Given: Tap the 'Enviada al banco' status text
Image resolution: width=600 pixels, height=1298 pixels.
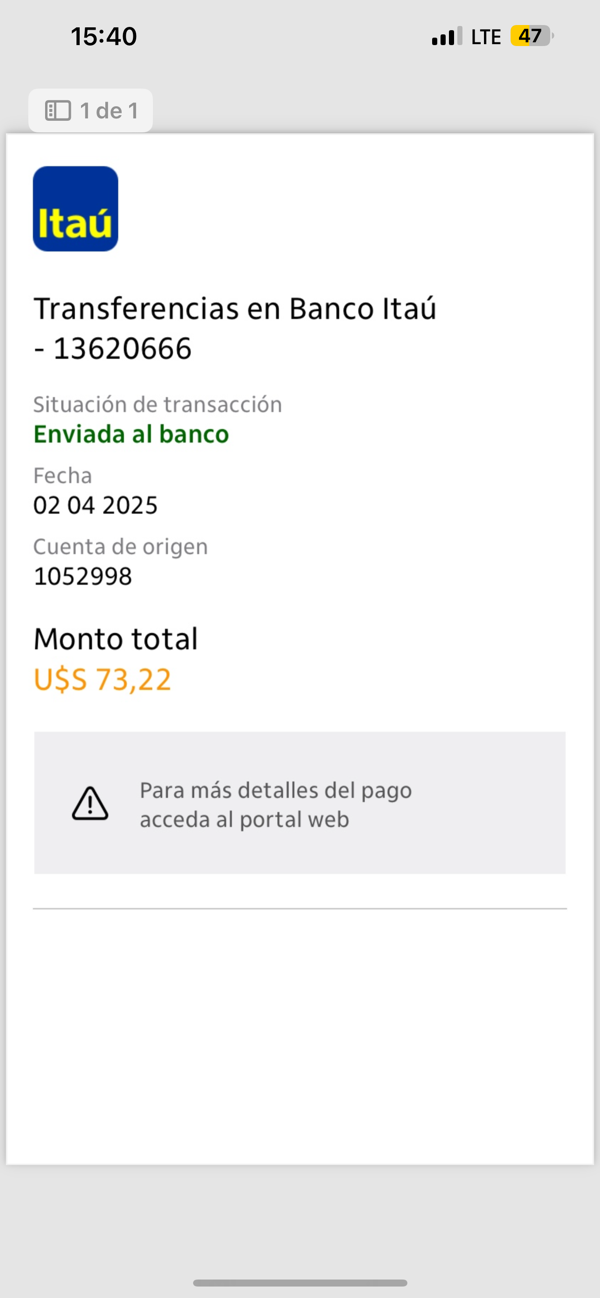Looking at the screenshot, I should pos(131,434).
